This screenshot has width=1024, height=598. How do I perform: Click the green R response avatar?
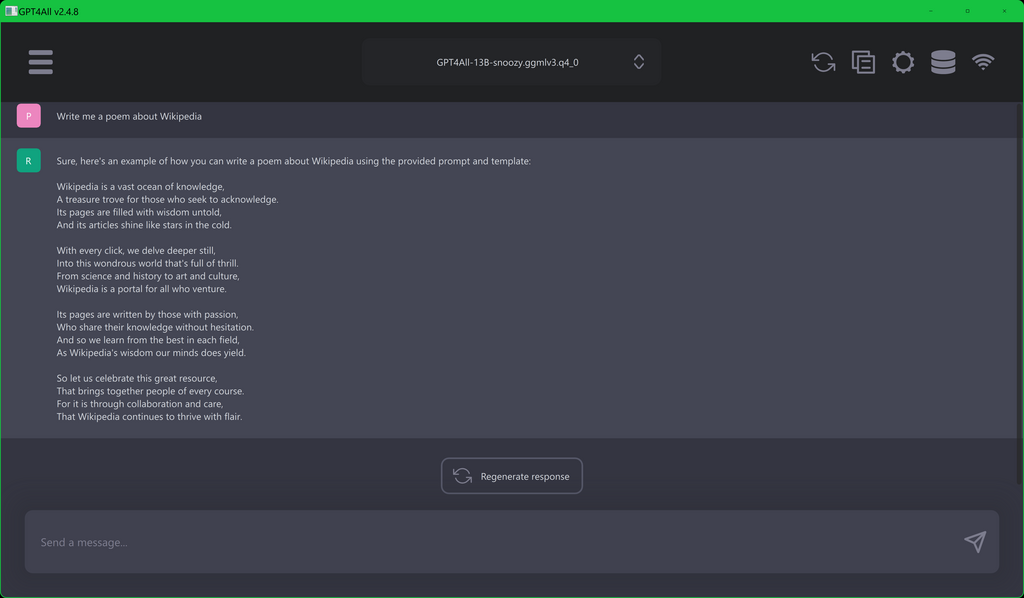tap(28, 159)
